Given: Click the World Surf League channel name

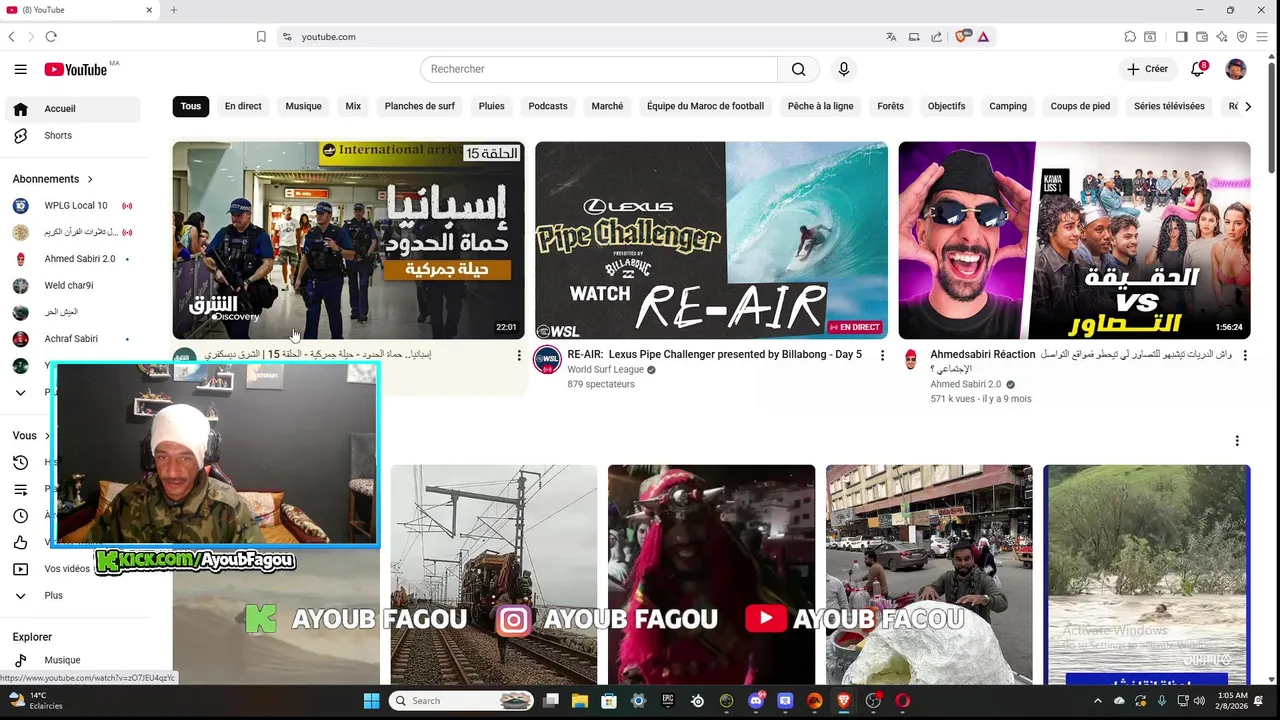Looking at the screenshot, I should (607, 370).
